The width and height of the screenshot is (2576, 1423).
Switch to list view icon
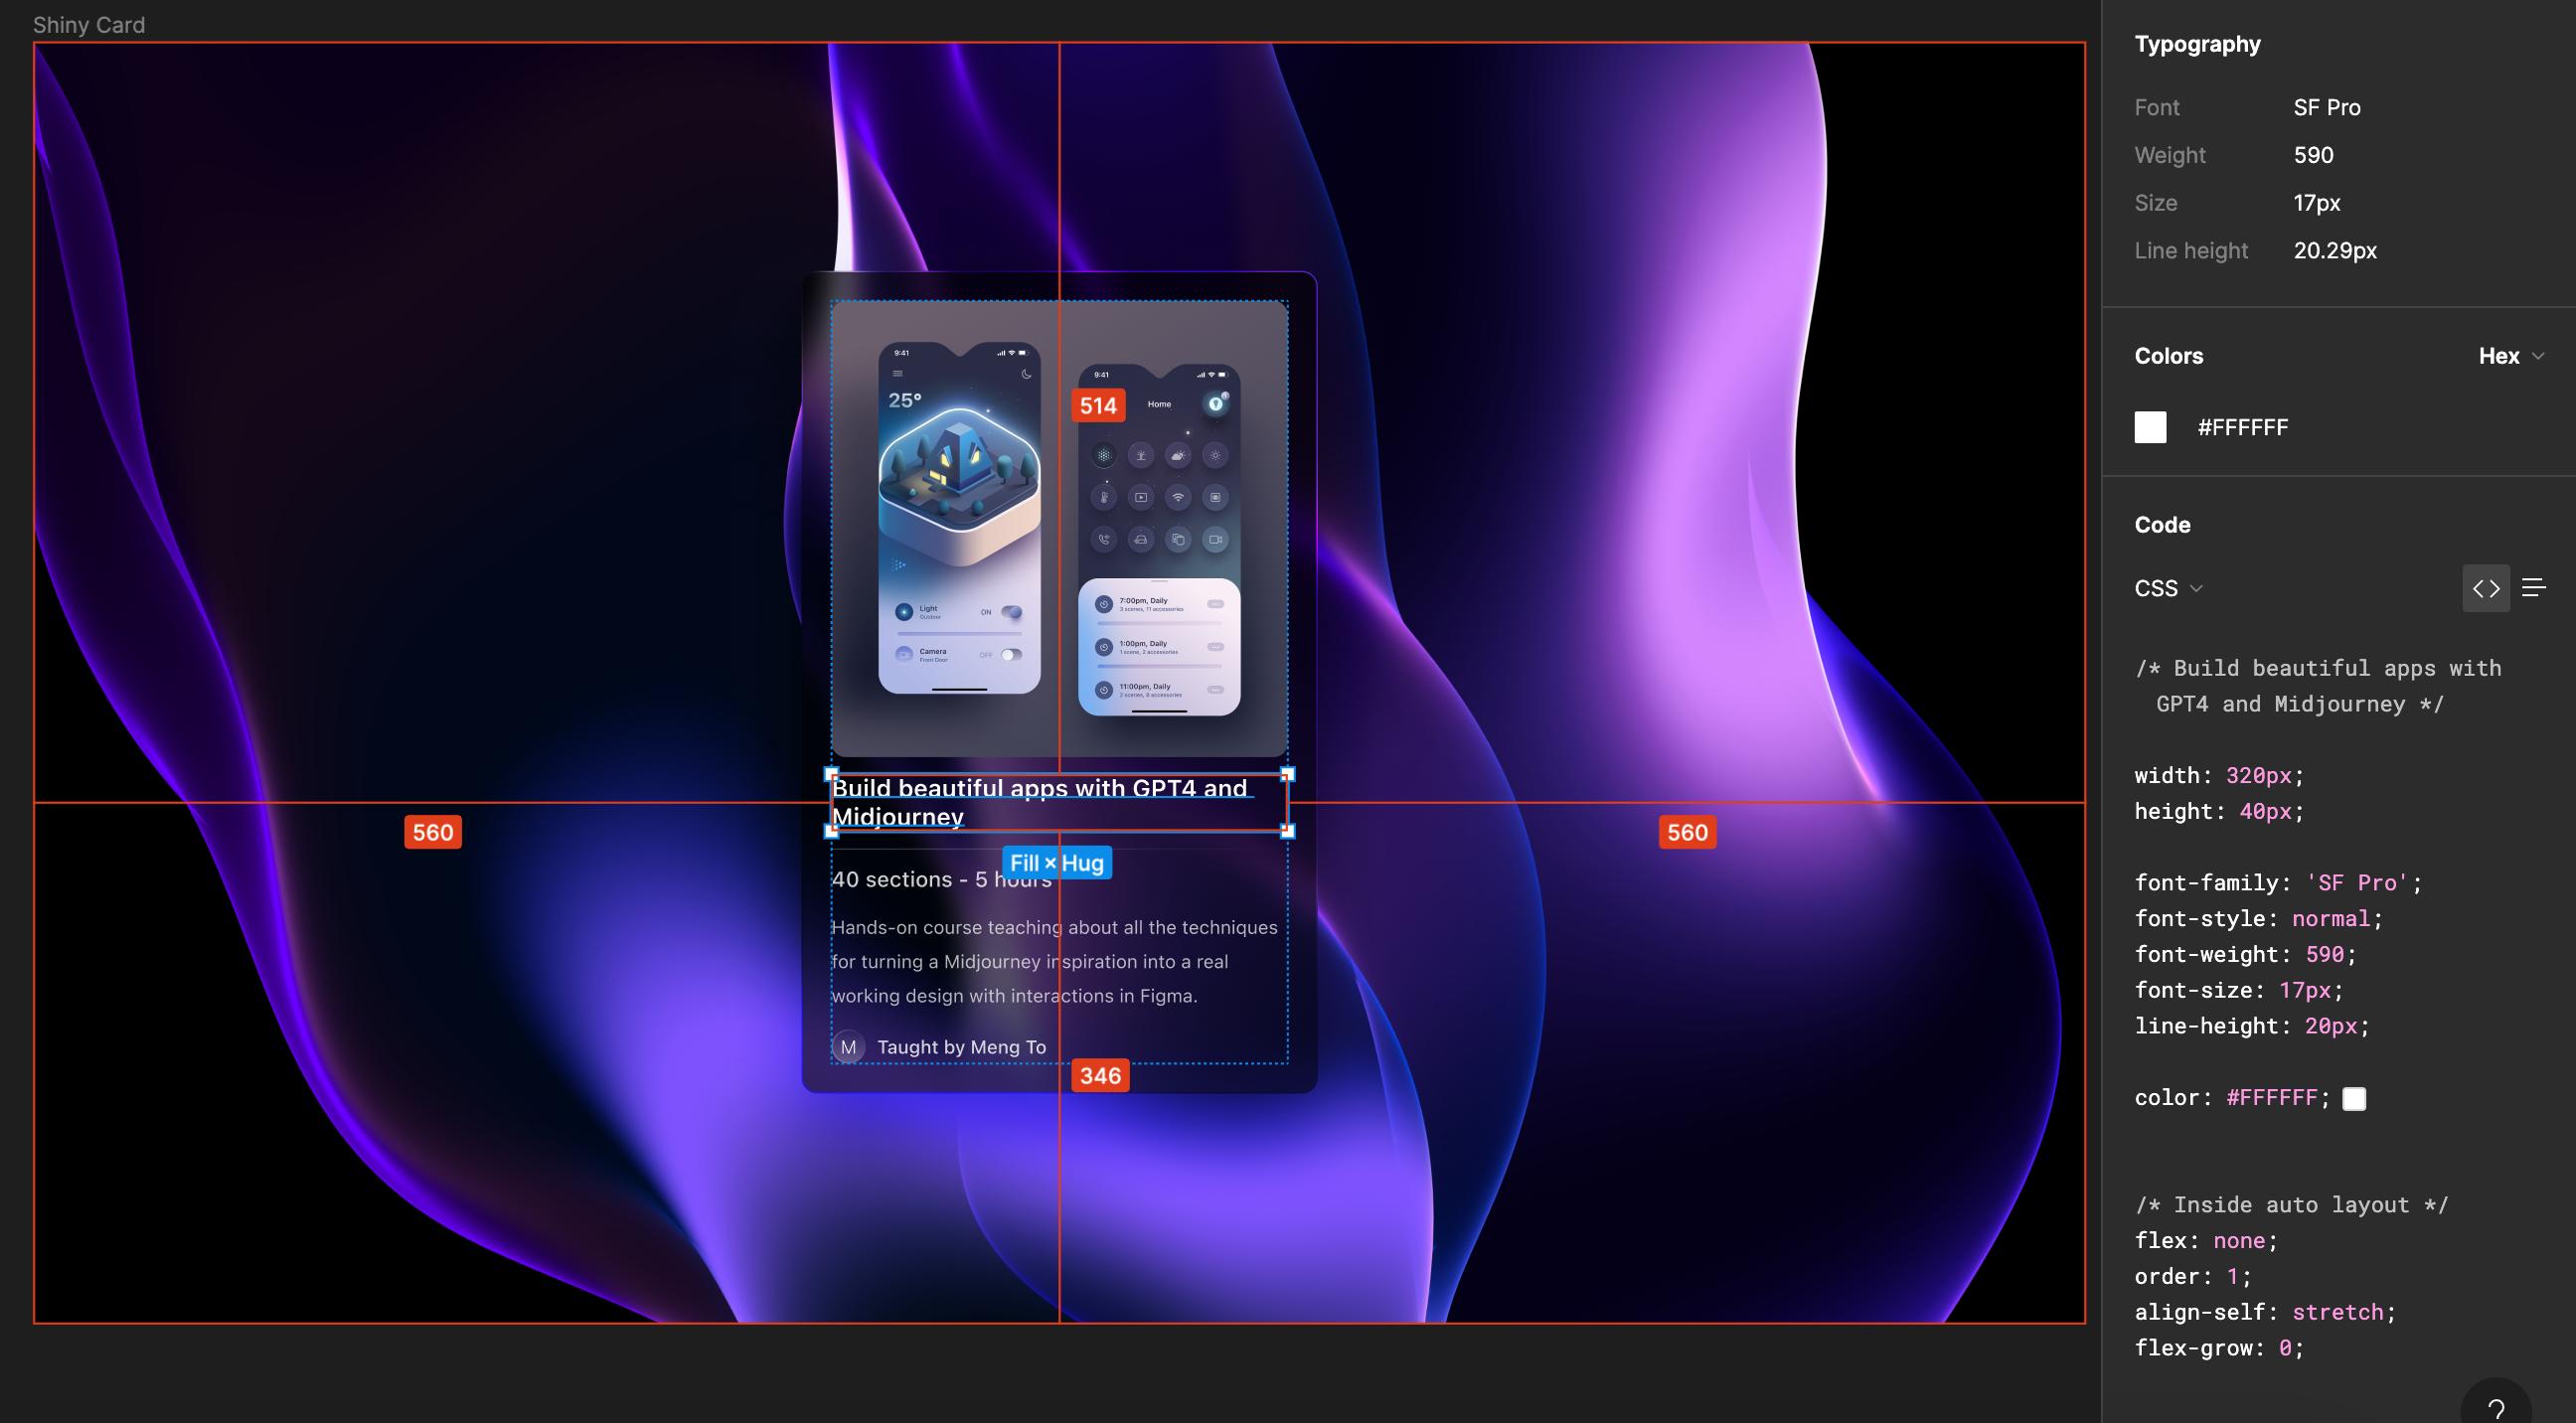point(2533,588)
